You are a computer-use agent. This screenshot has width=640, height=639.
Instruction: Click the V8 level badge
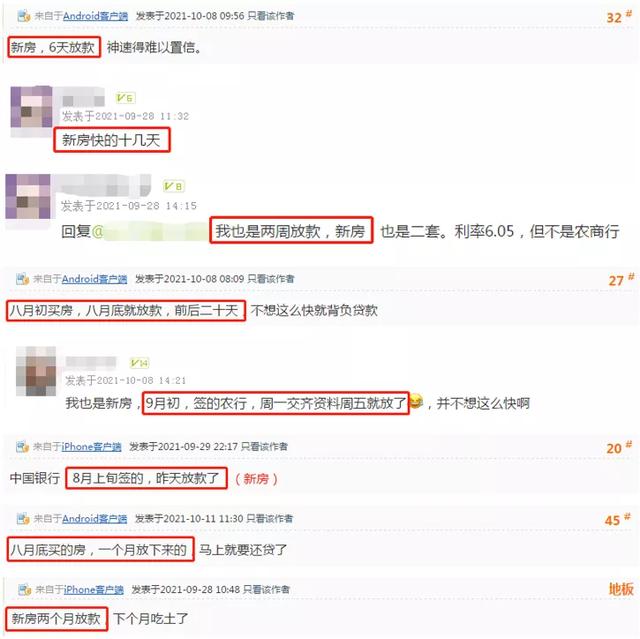click(x=173, y=186)
